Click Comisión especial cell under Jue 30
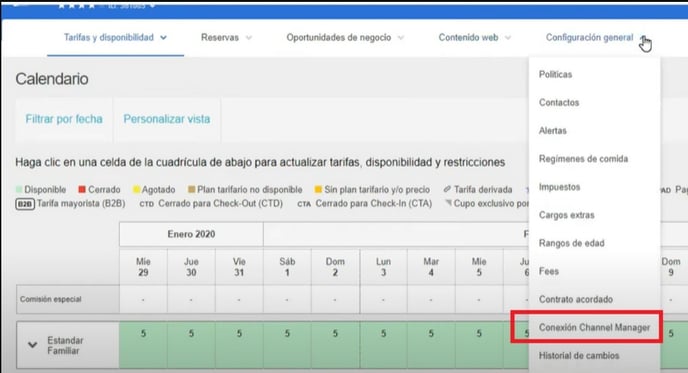 [x=191, y=299]
